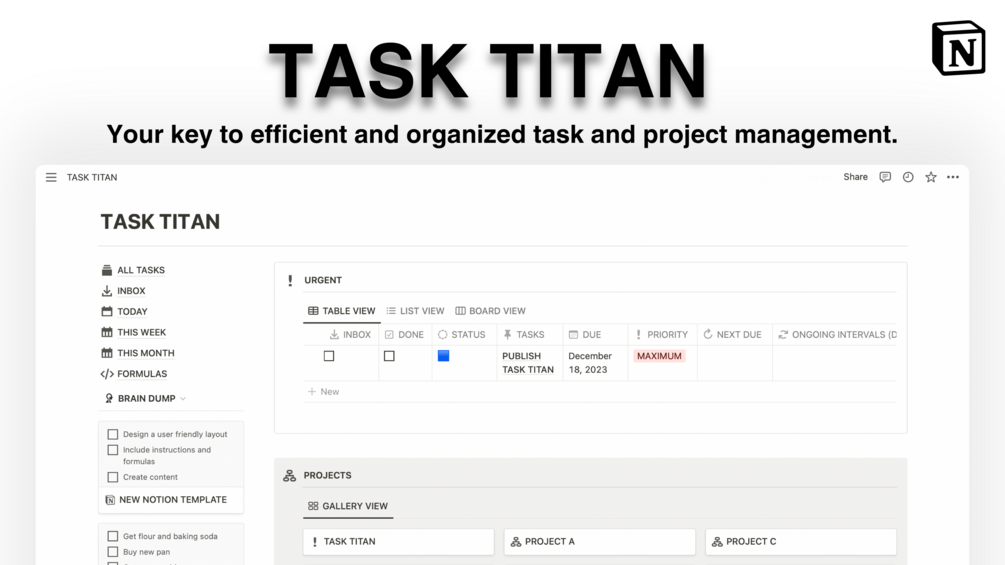Open the THIS WEEK page link
1005x565 pixels.
click(x=142, y=332)
